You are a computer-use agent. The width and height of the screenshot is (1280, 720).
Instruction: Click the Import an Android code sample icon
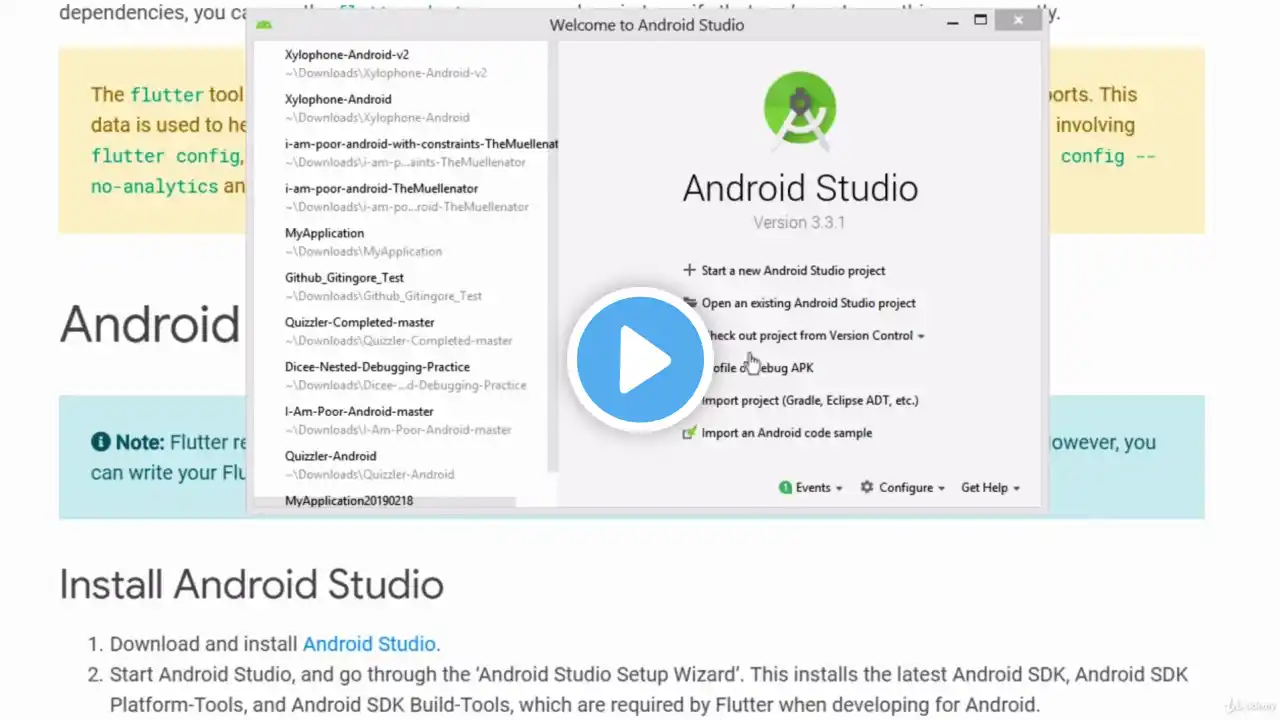689,433
